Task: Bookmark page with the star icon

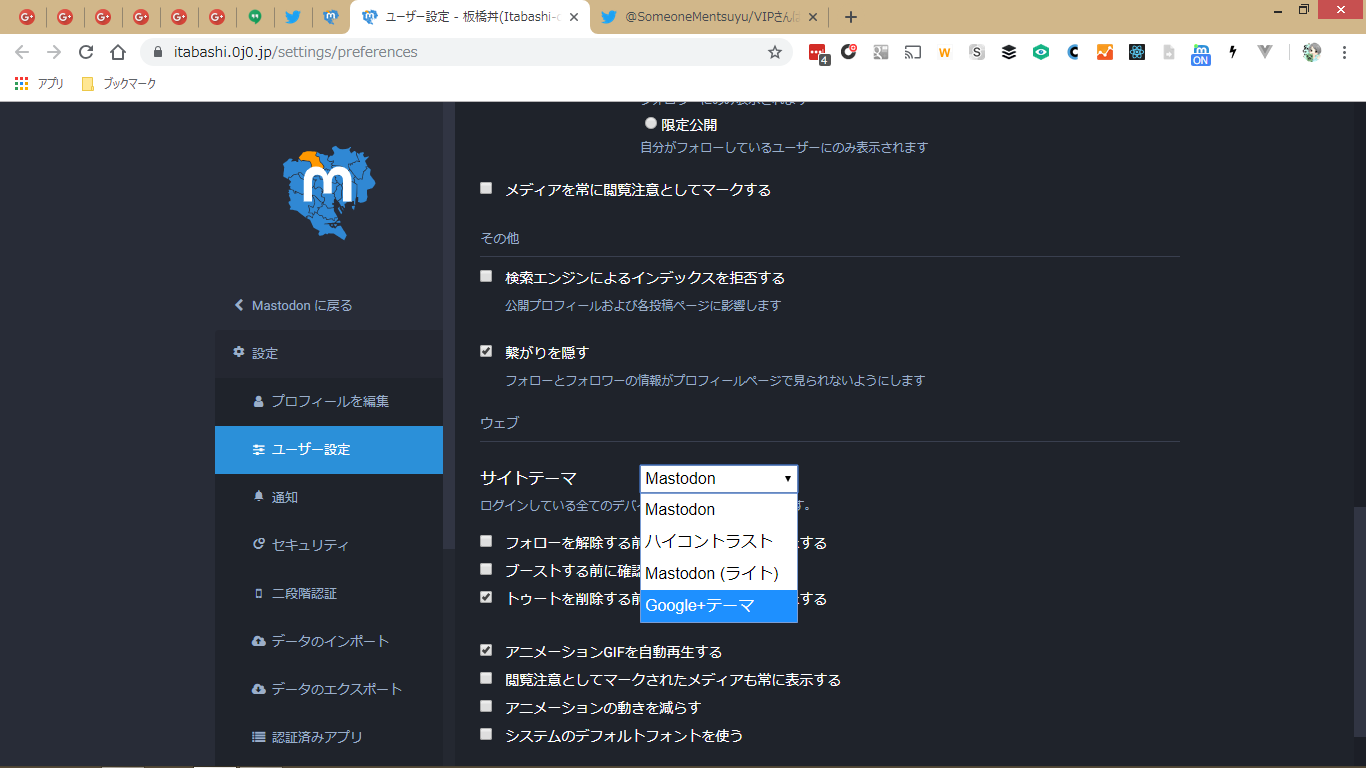Action: (774, 52)
